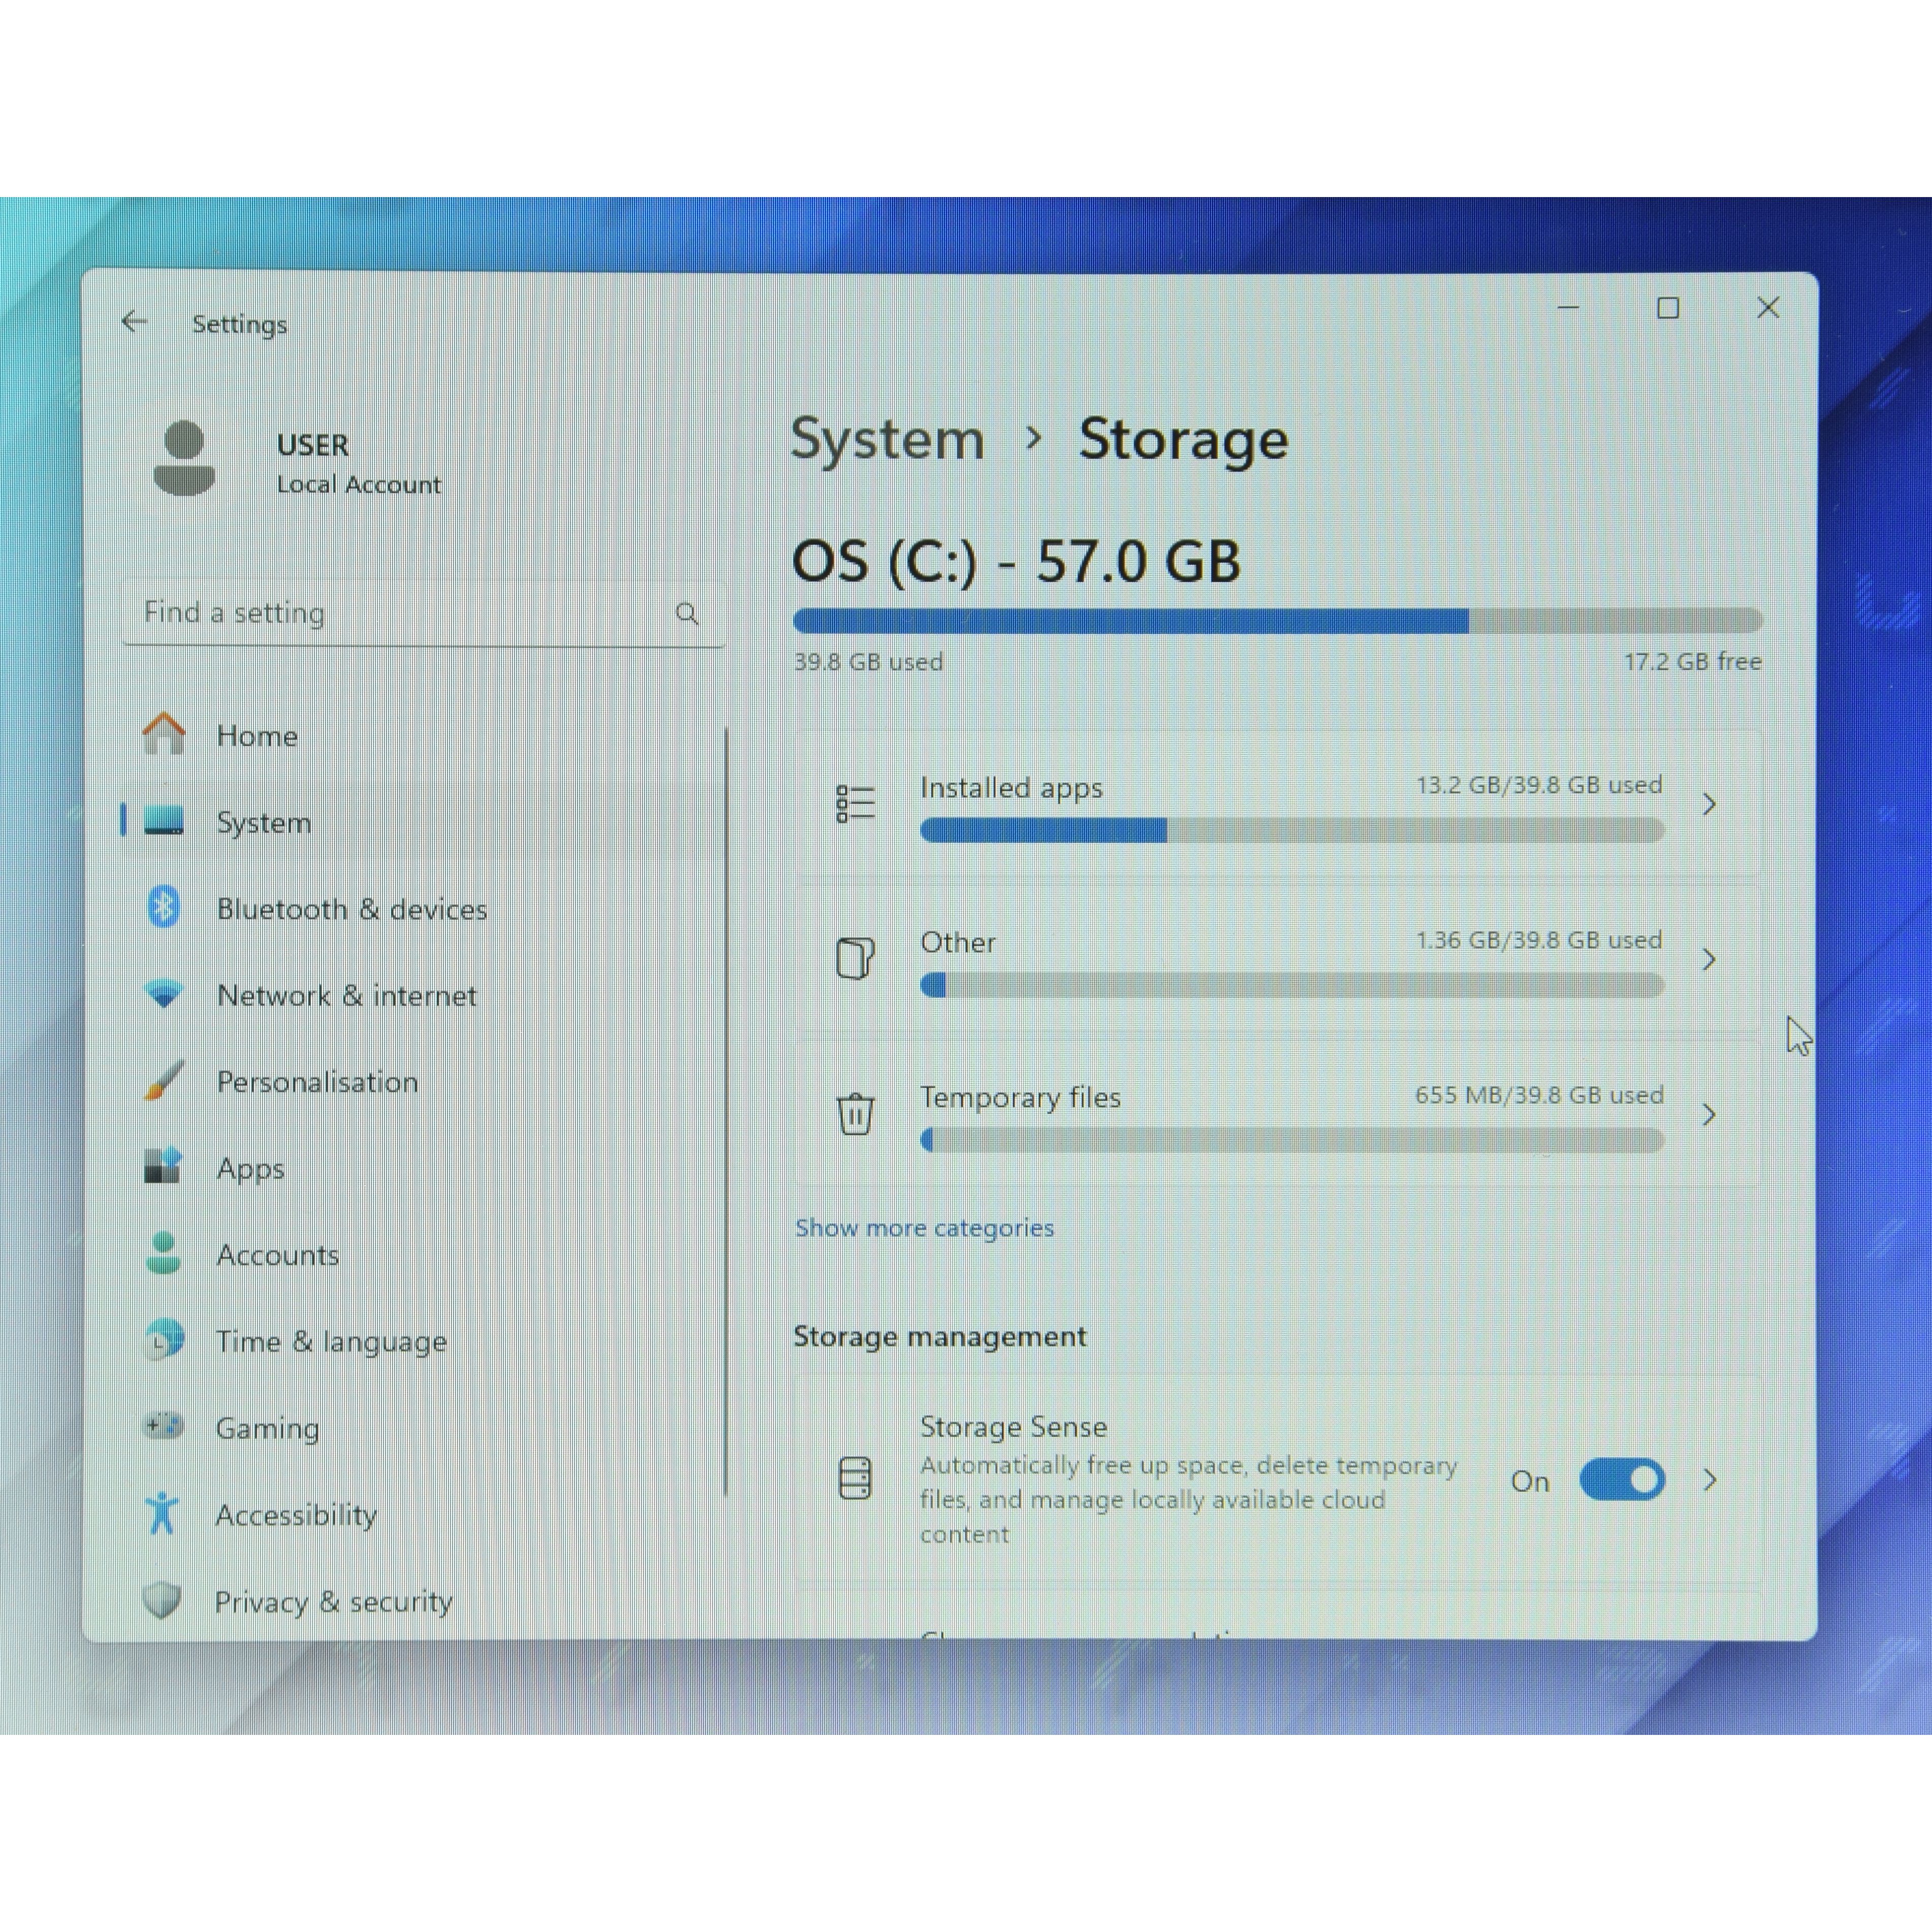Image resolution: width=1932 pixels, height=1932 pixels.
Task: Open the Home settings page
Action: [423, 735]
